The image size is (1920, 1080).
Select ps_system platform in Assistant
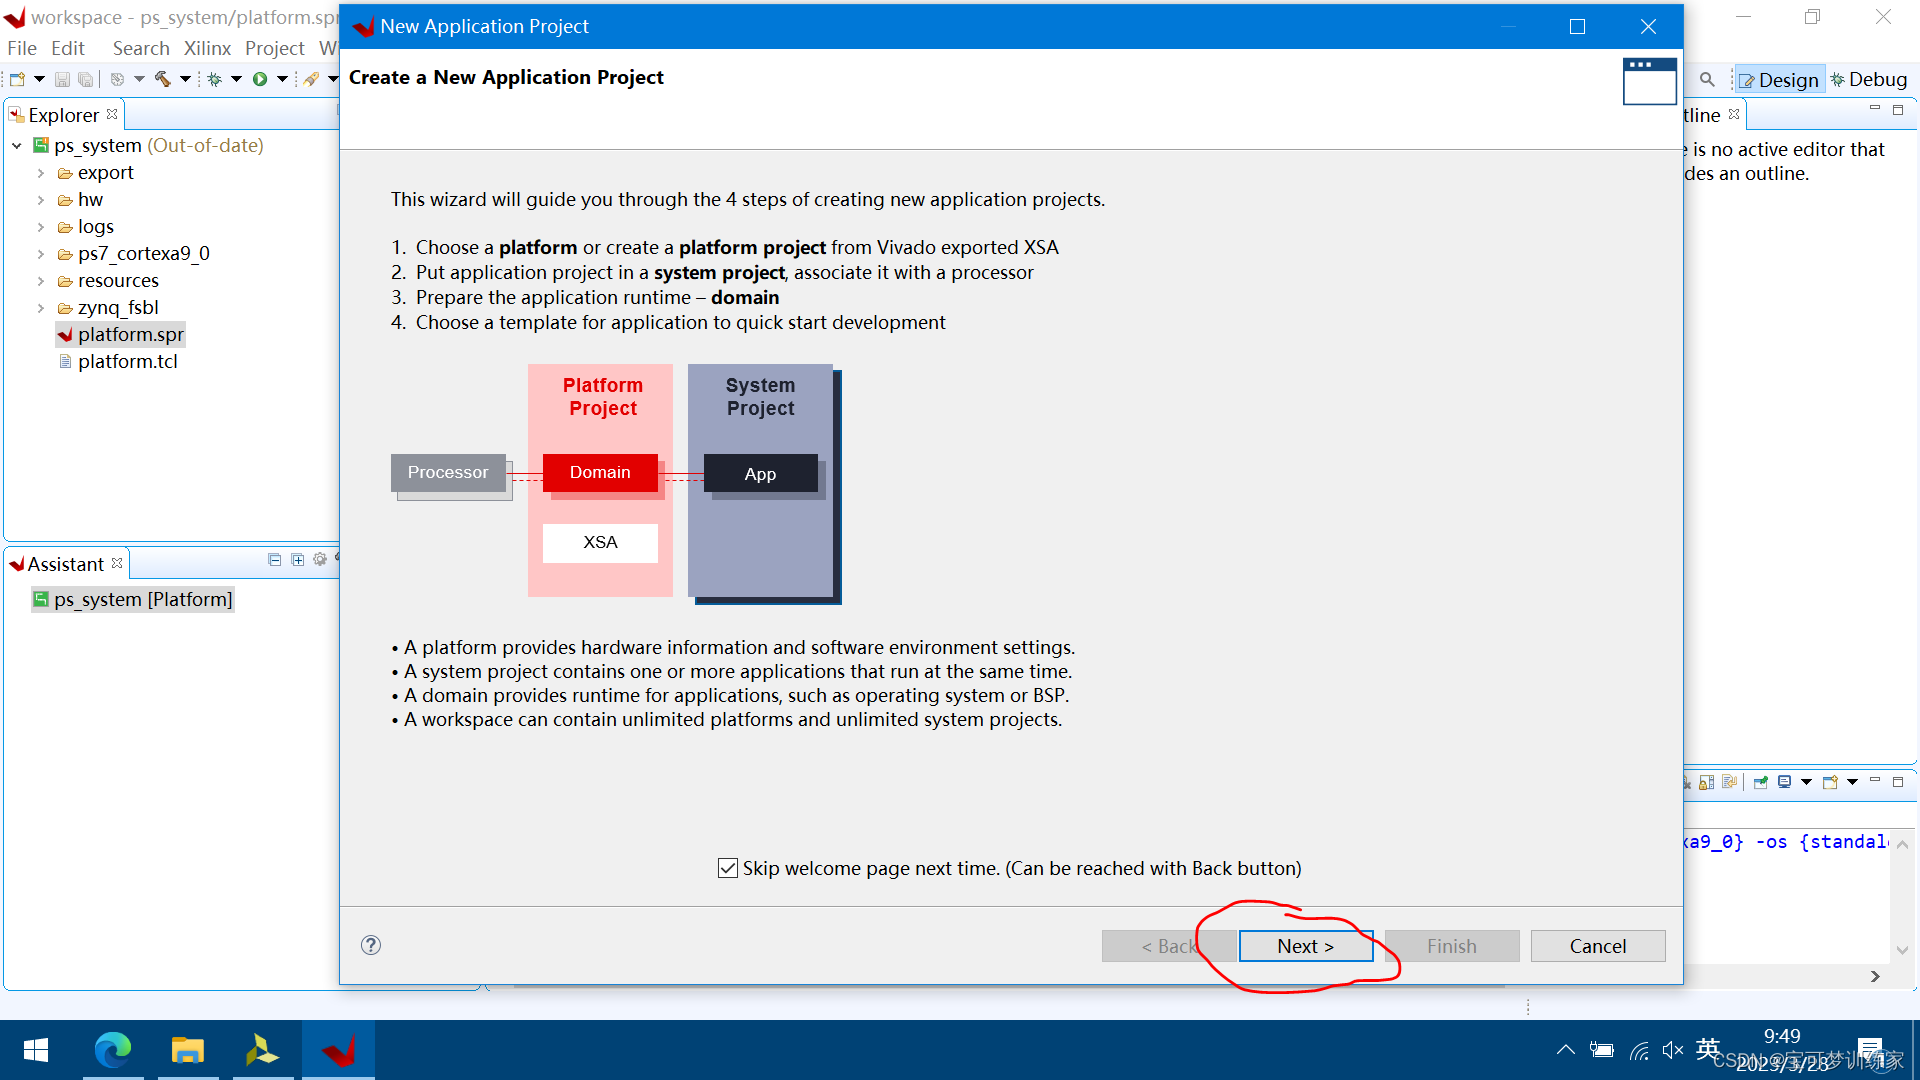pos(141,597)
